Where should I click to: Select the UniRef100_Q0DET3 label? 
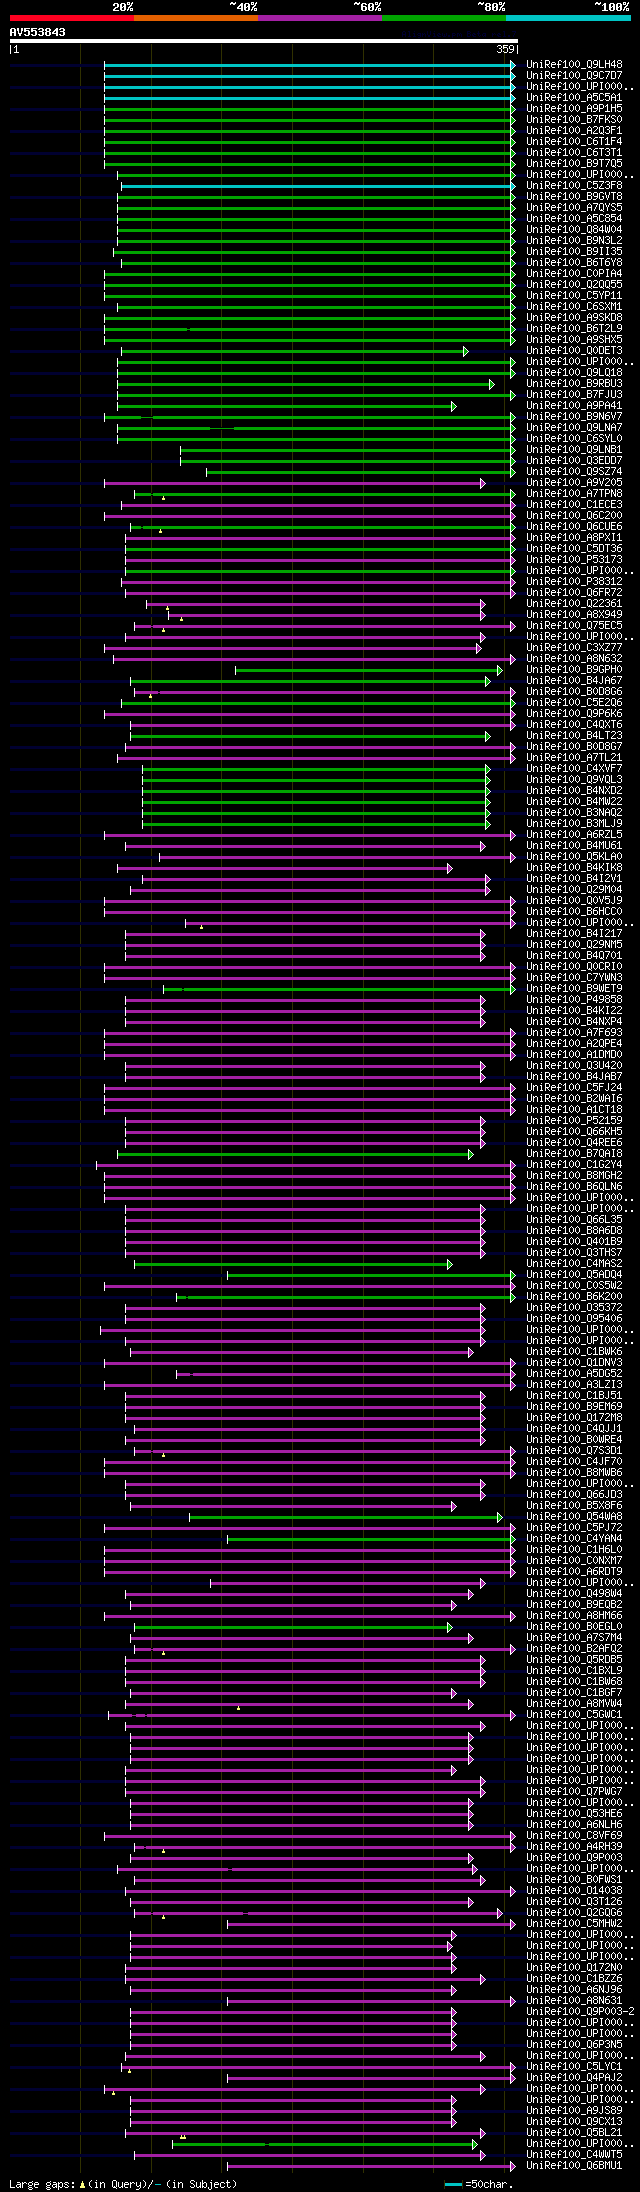(574, 351)
